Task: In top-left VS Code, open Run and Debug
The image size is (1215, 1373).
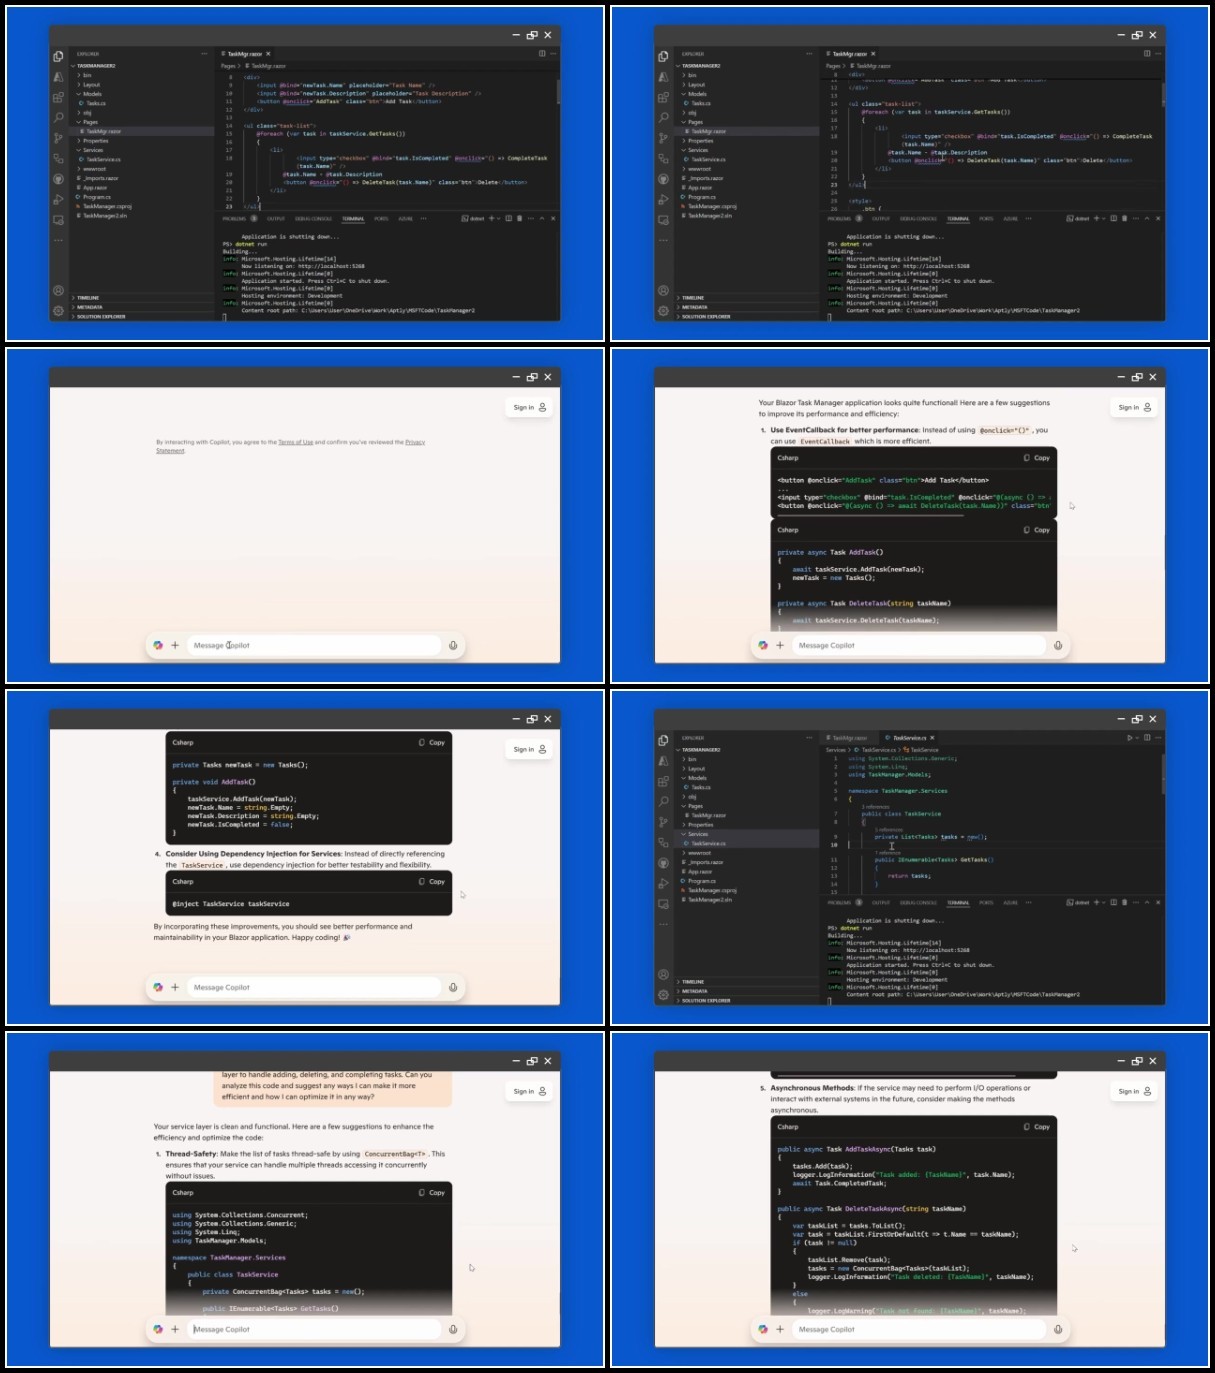Action: tap(58, 199)
